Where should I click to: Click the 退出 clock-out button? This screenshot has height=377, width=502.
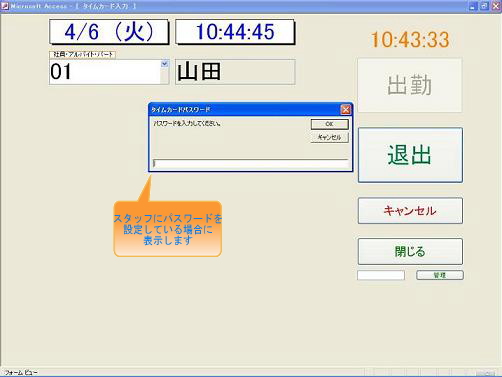tap(410, 155)
